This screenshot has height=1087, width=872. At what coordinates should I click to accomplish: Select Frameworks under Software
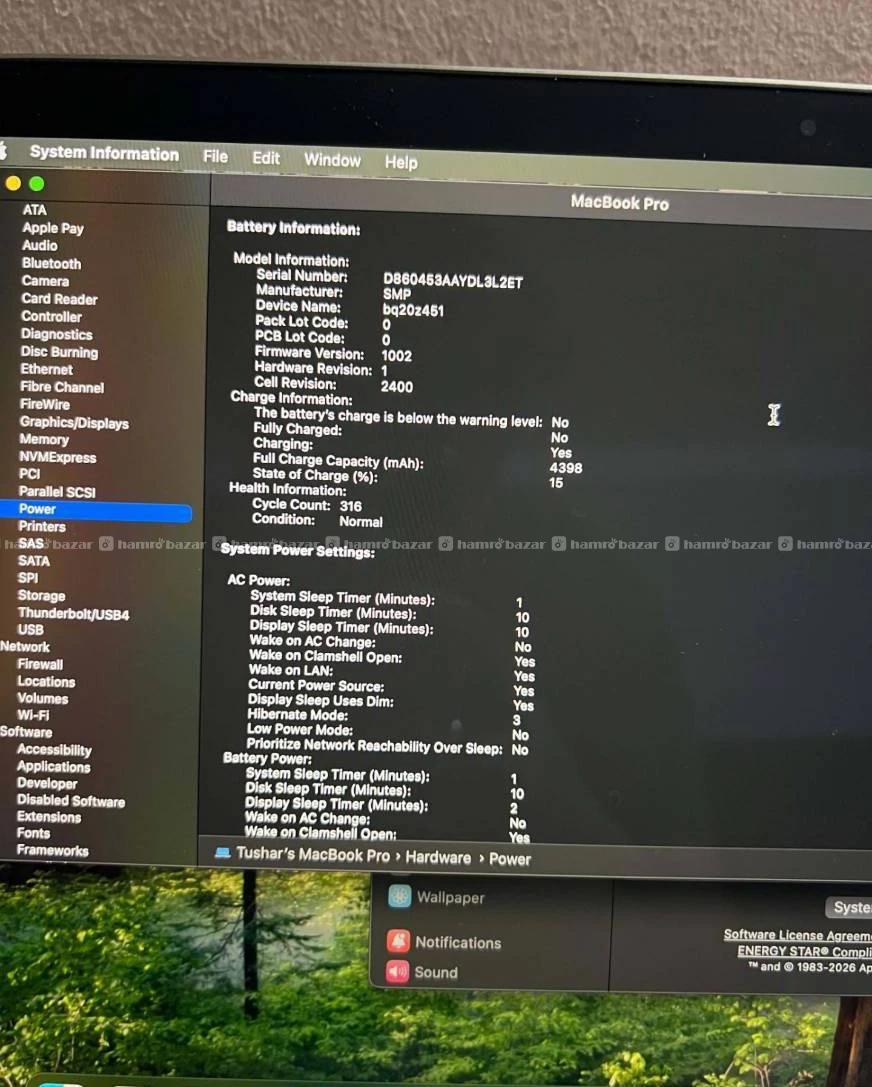pyautogui.click(x=53, y=851)
